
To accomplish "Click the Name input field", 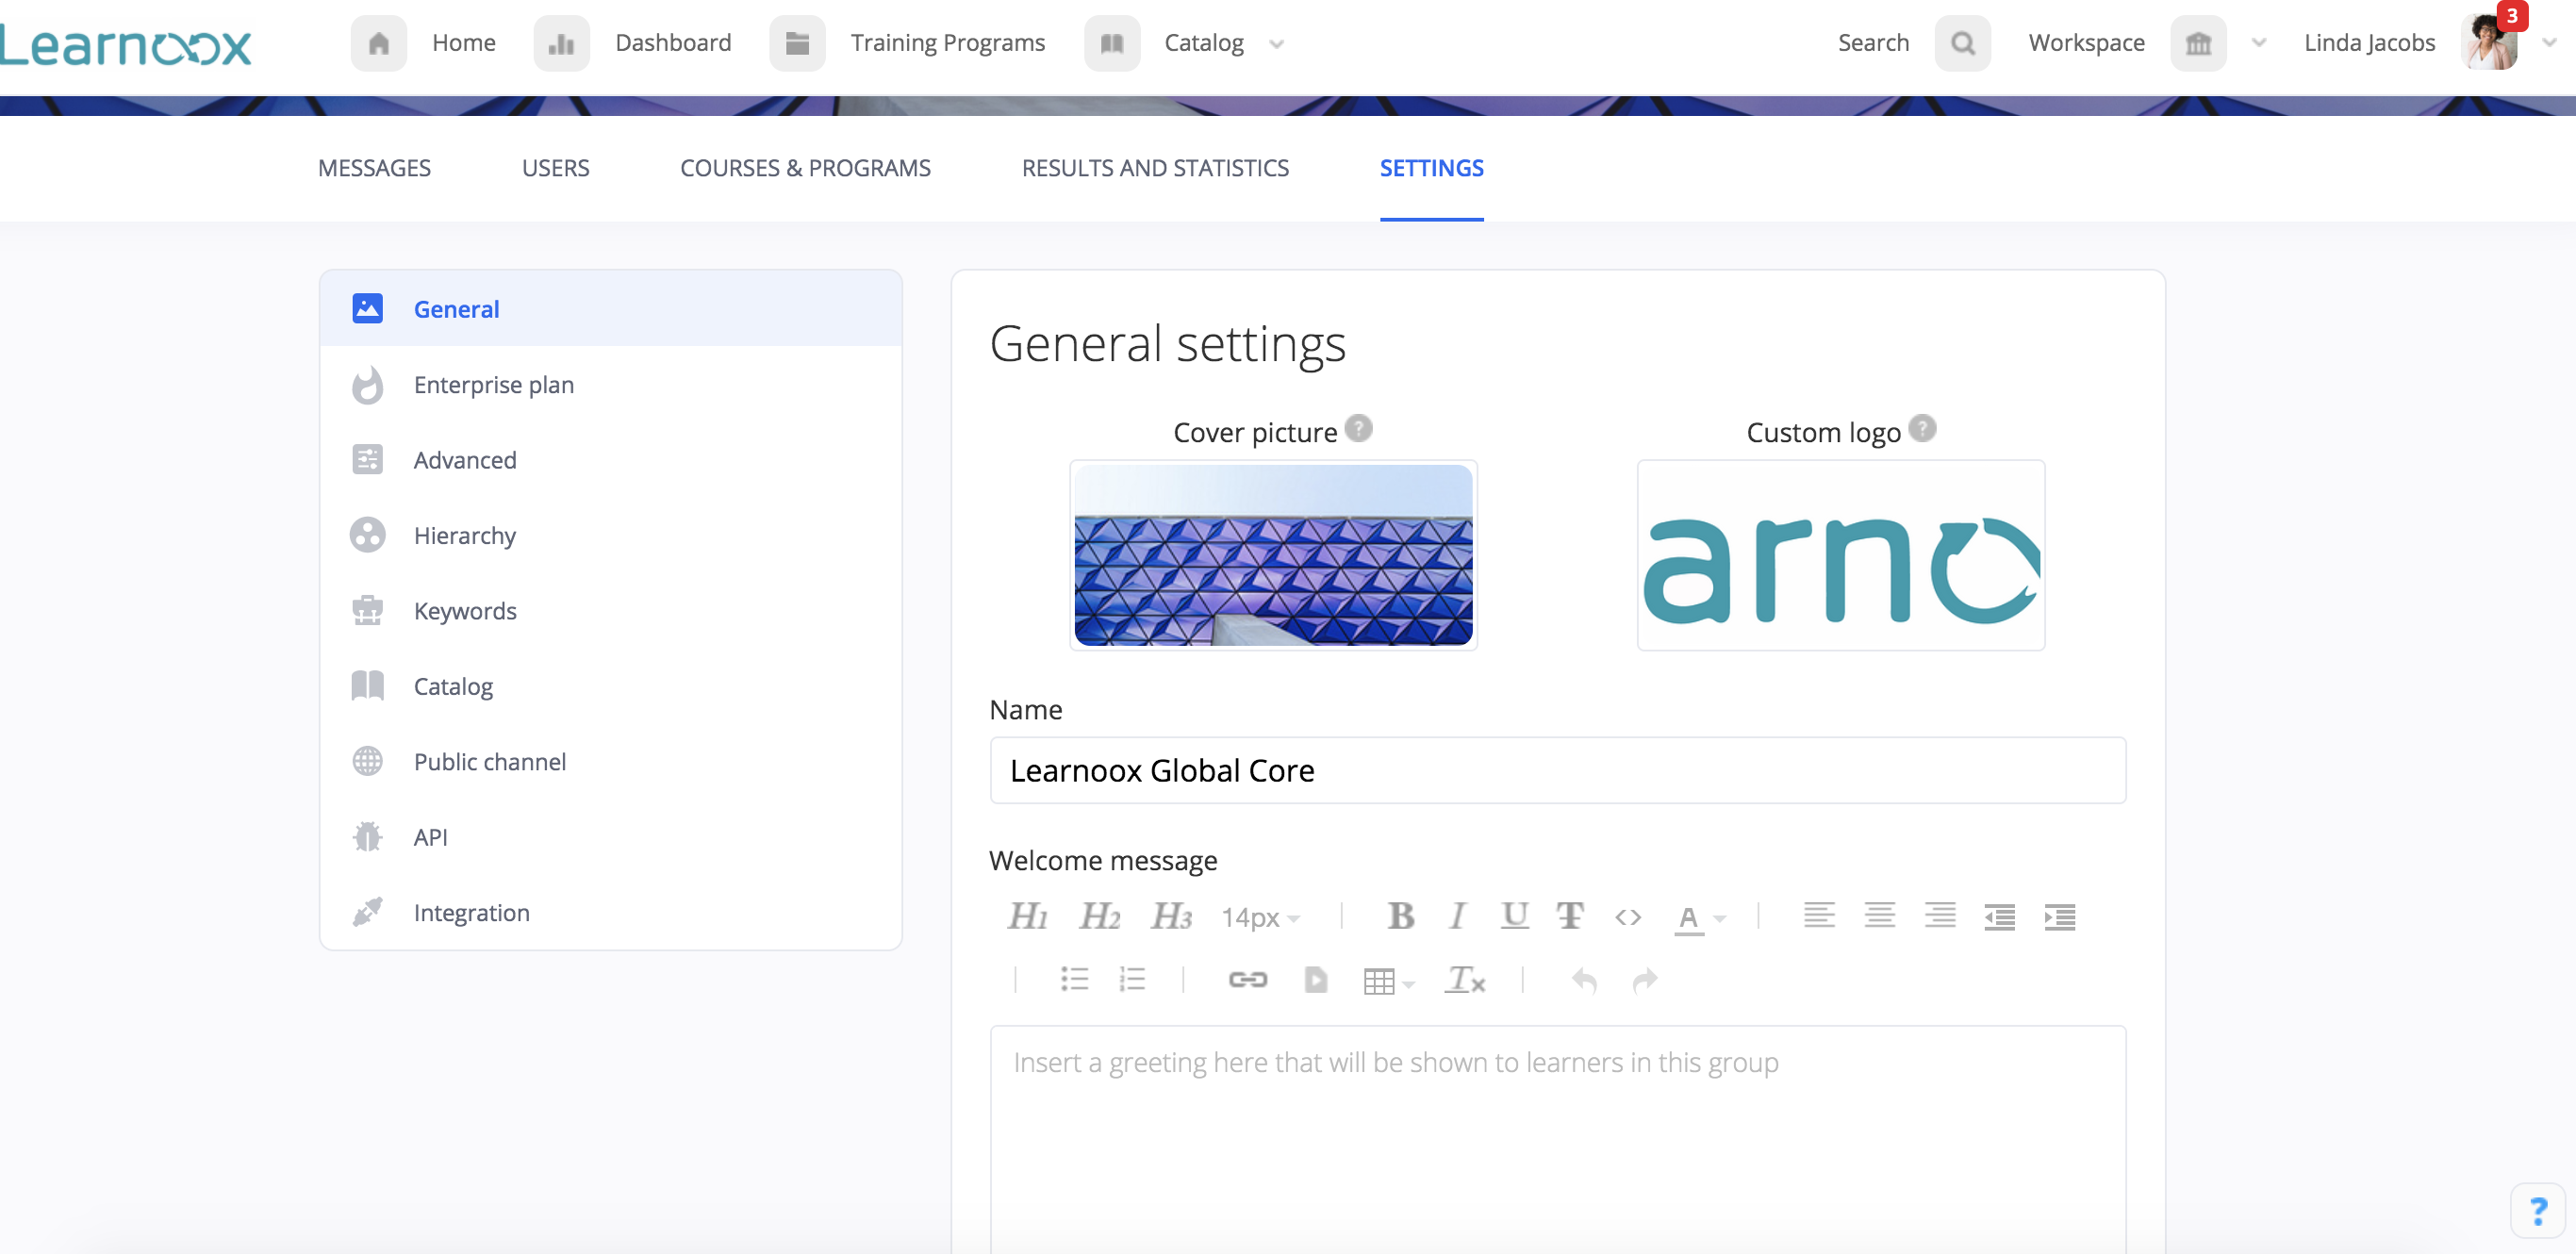I will [1557, 770].
